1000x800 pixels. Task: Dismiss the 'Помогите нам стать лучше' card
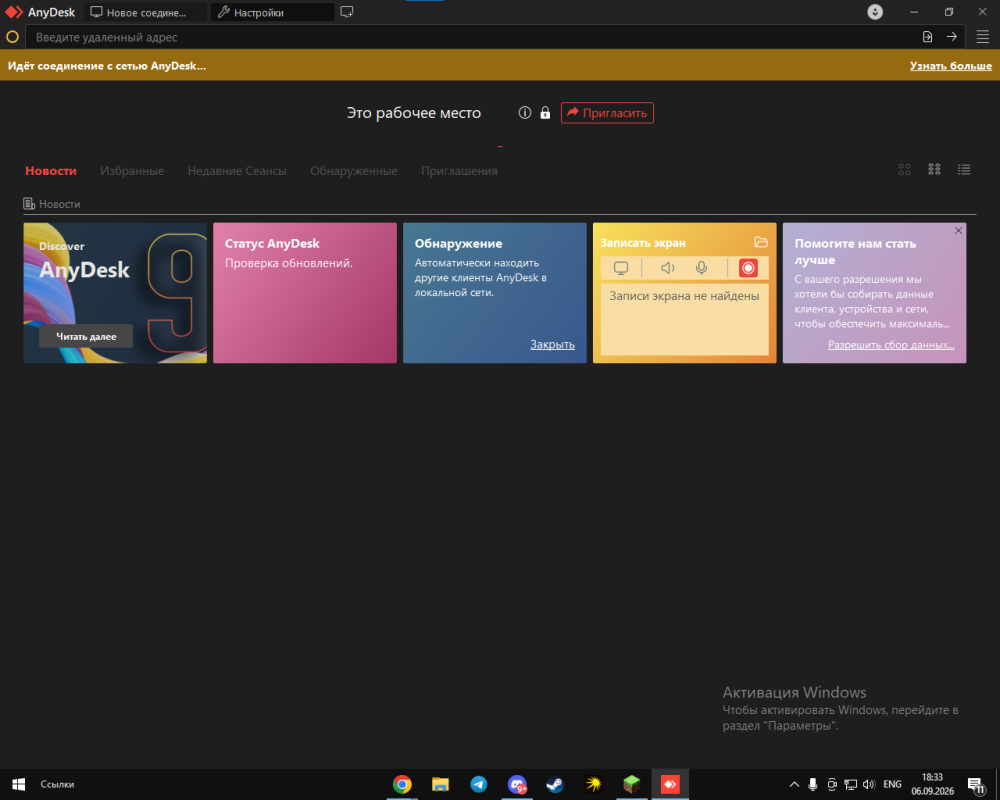tap(958, 231)
